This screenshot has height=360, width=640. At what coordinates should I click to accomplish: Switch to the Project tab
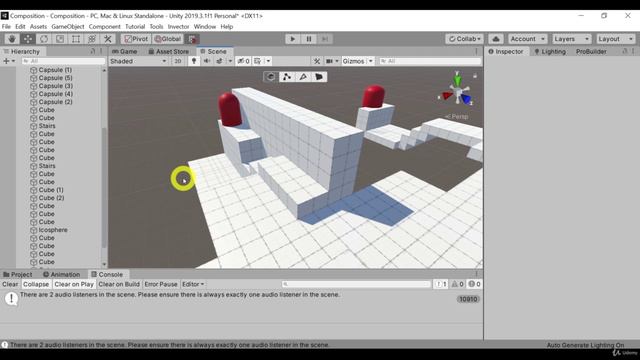[18, 274]
